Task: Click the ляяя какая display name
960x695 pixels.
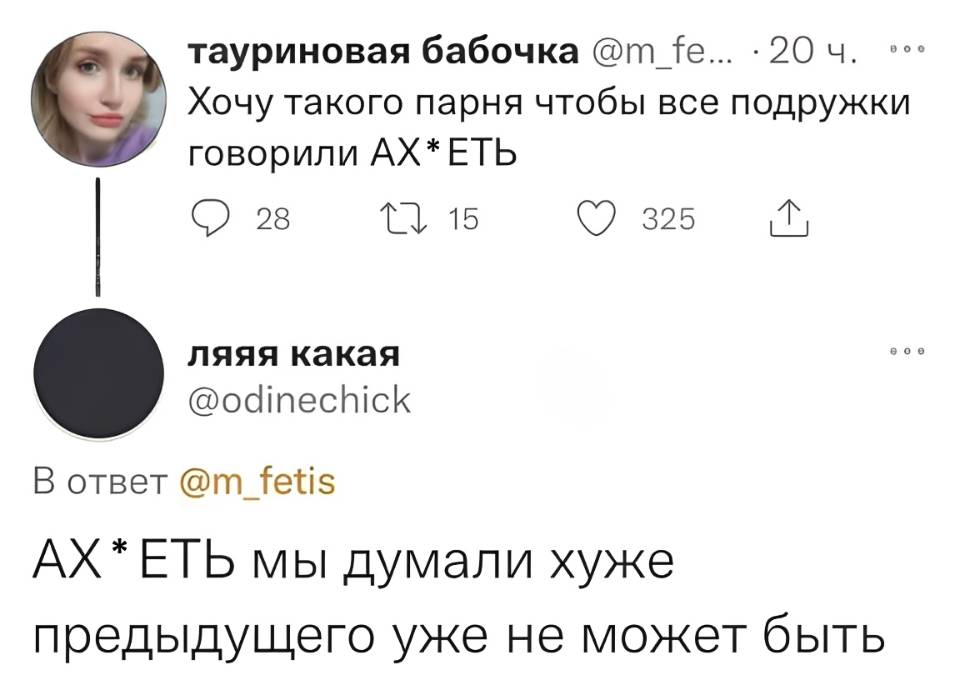Action: tap(294, 354)
